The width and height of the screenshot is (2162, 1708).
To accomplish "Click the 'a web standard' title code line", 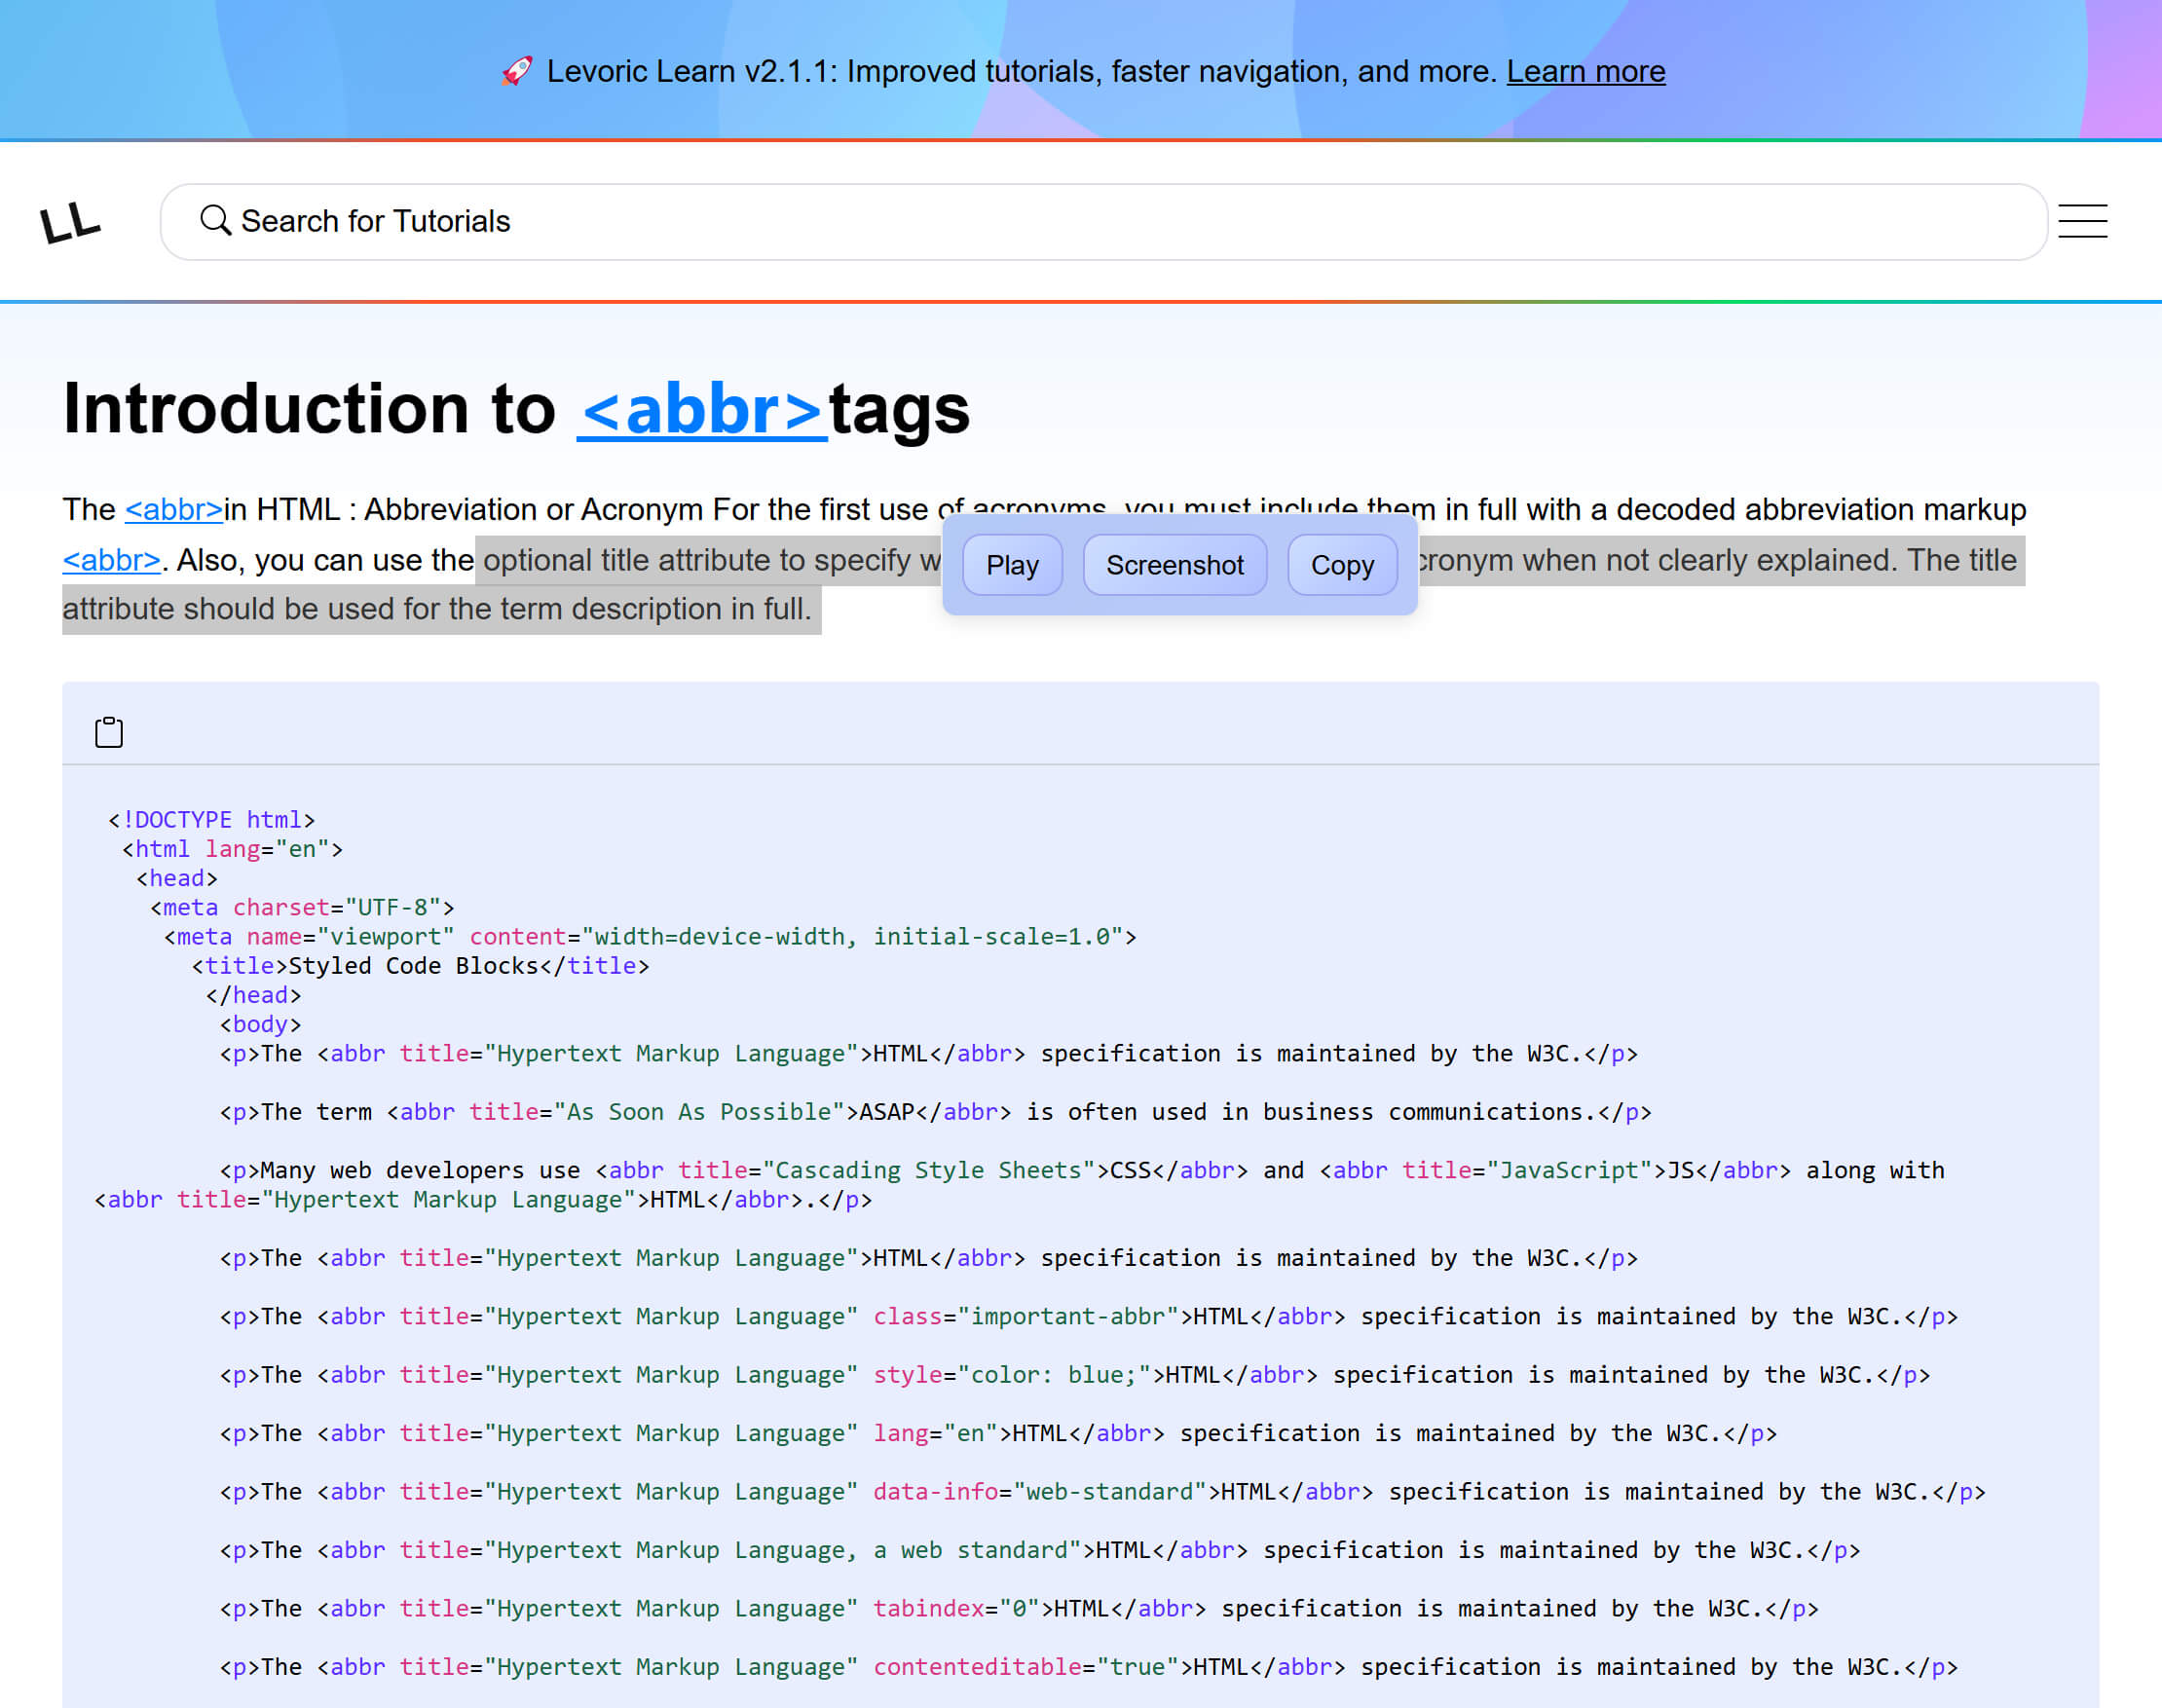I will pos(1039,1549).
